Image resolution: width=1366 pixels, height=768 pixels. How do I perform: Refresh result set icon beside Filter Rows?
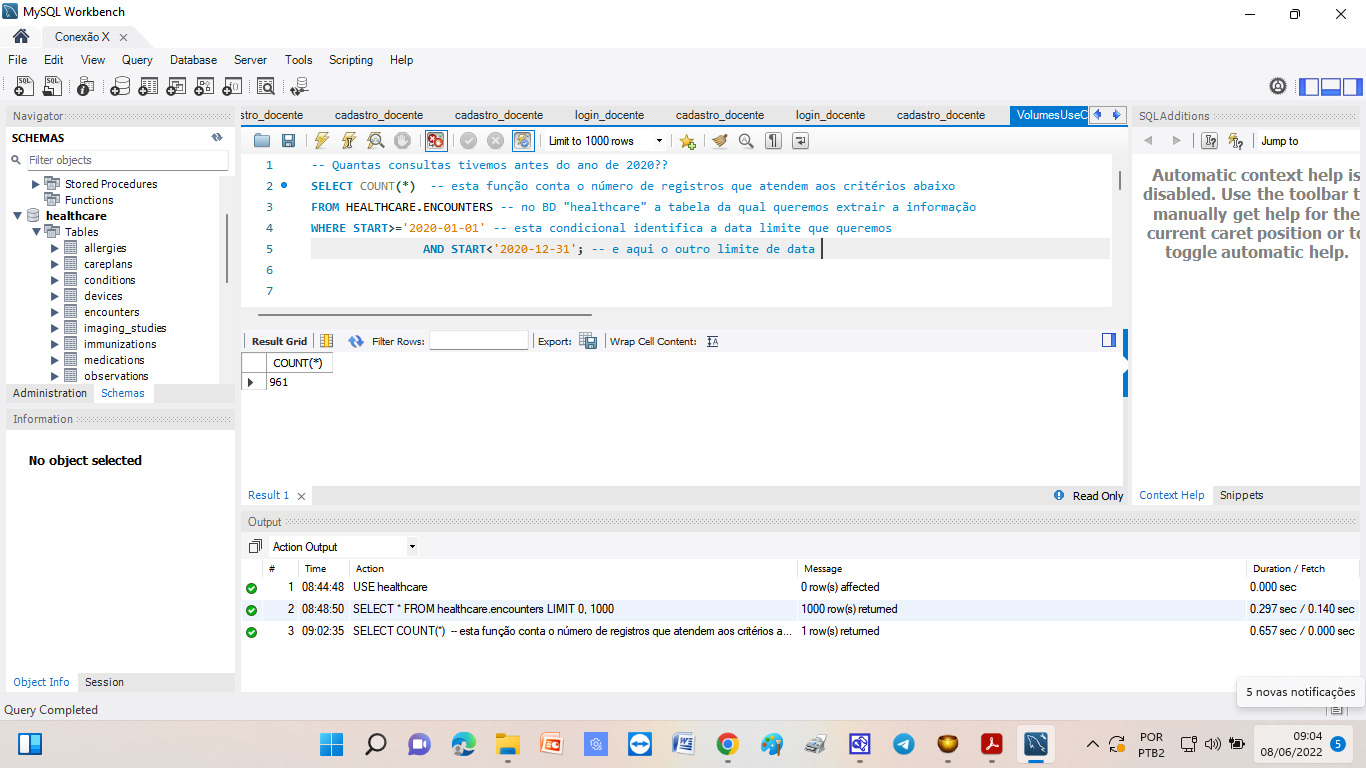tap(355, 341)
